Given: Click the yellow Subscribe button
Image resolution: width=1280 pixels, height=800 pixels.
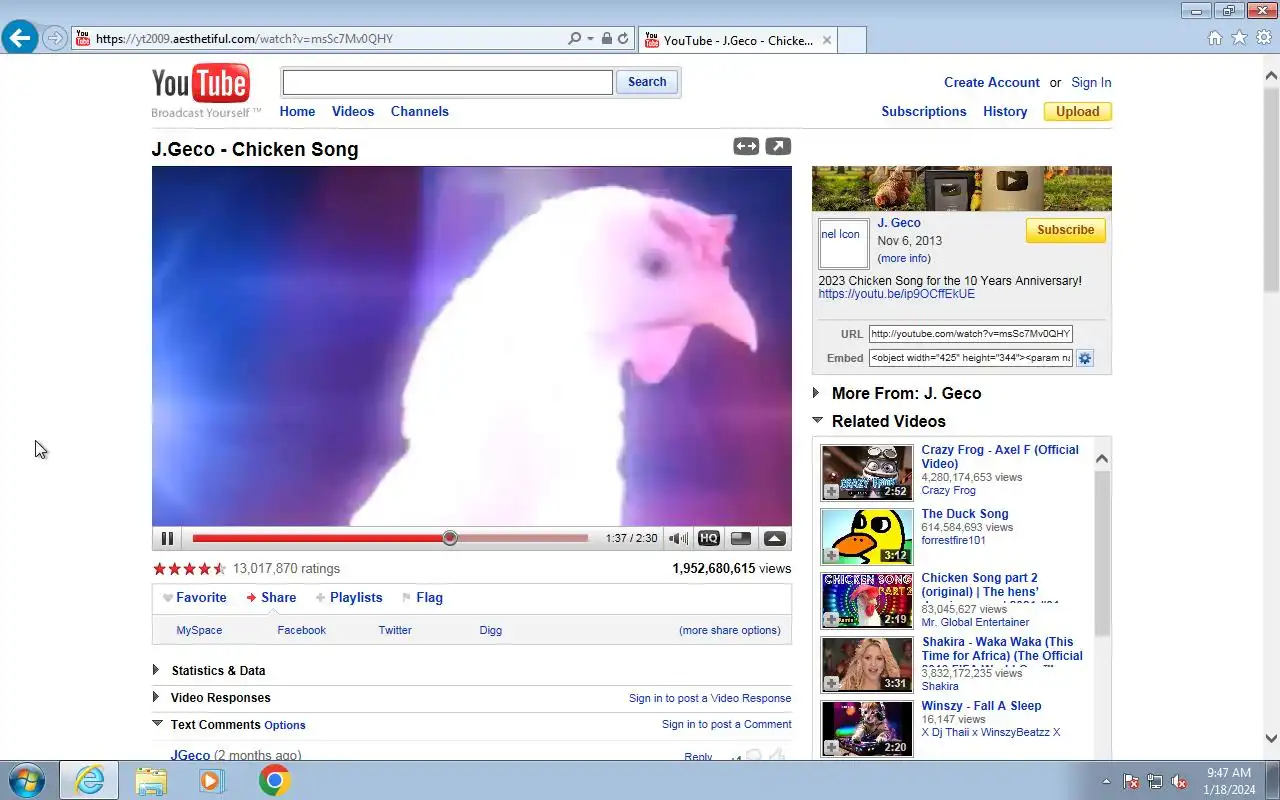Looking at the screenshot, I should pos(1066,230).
